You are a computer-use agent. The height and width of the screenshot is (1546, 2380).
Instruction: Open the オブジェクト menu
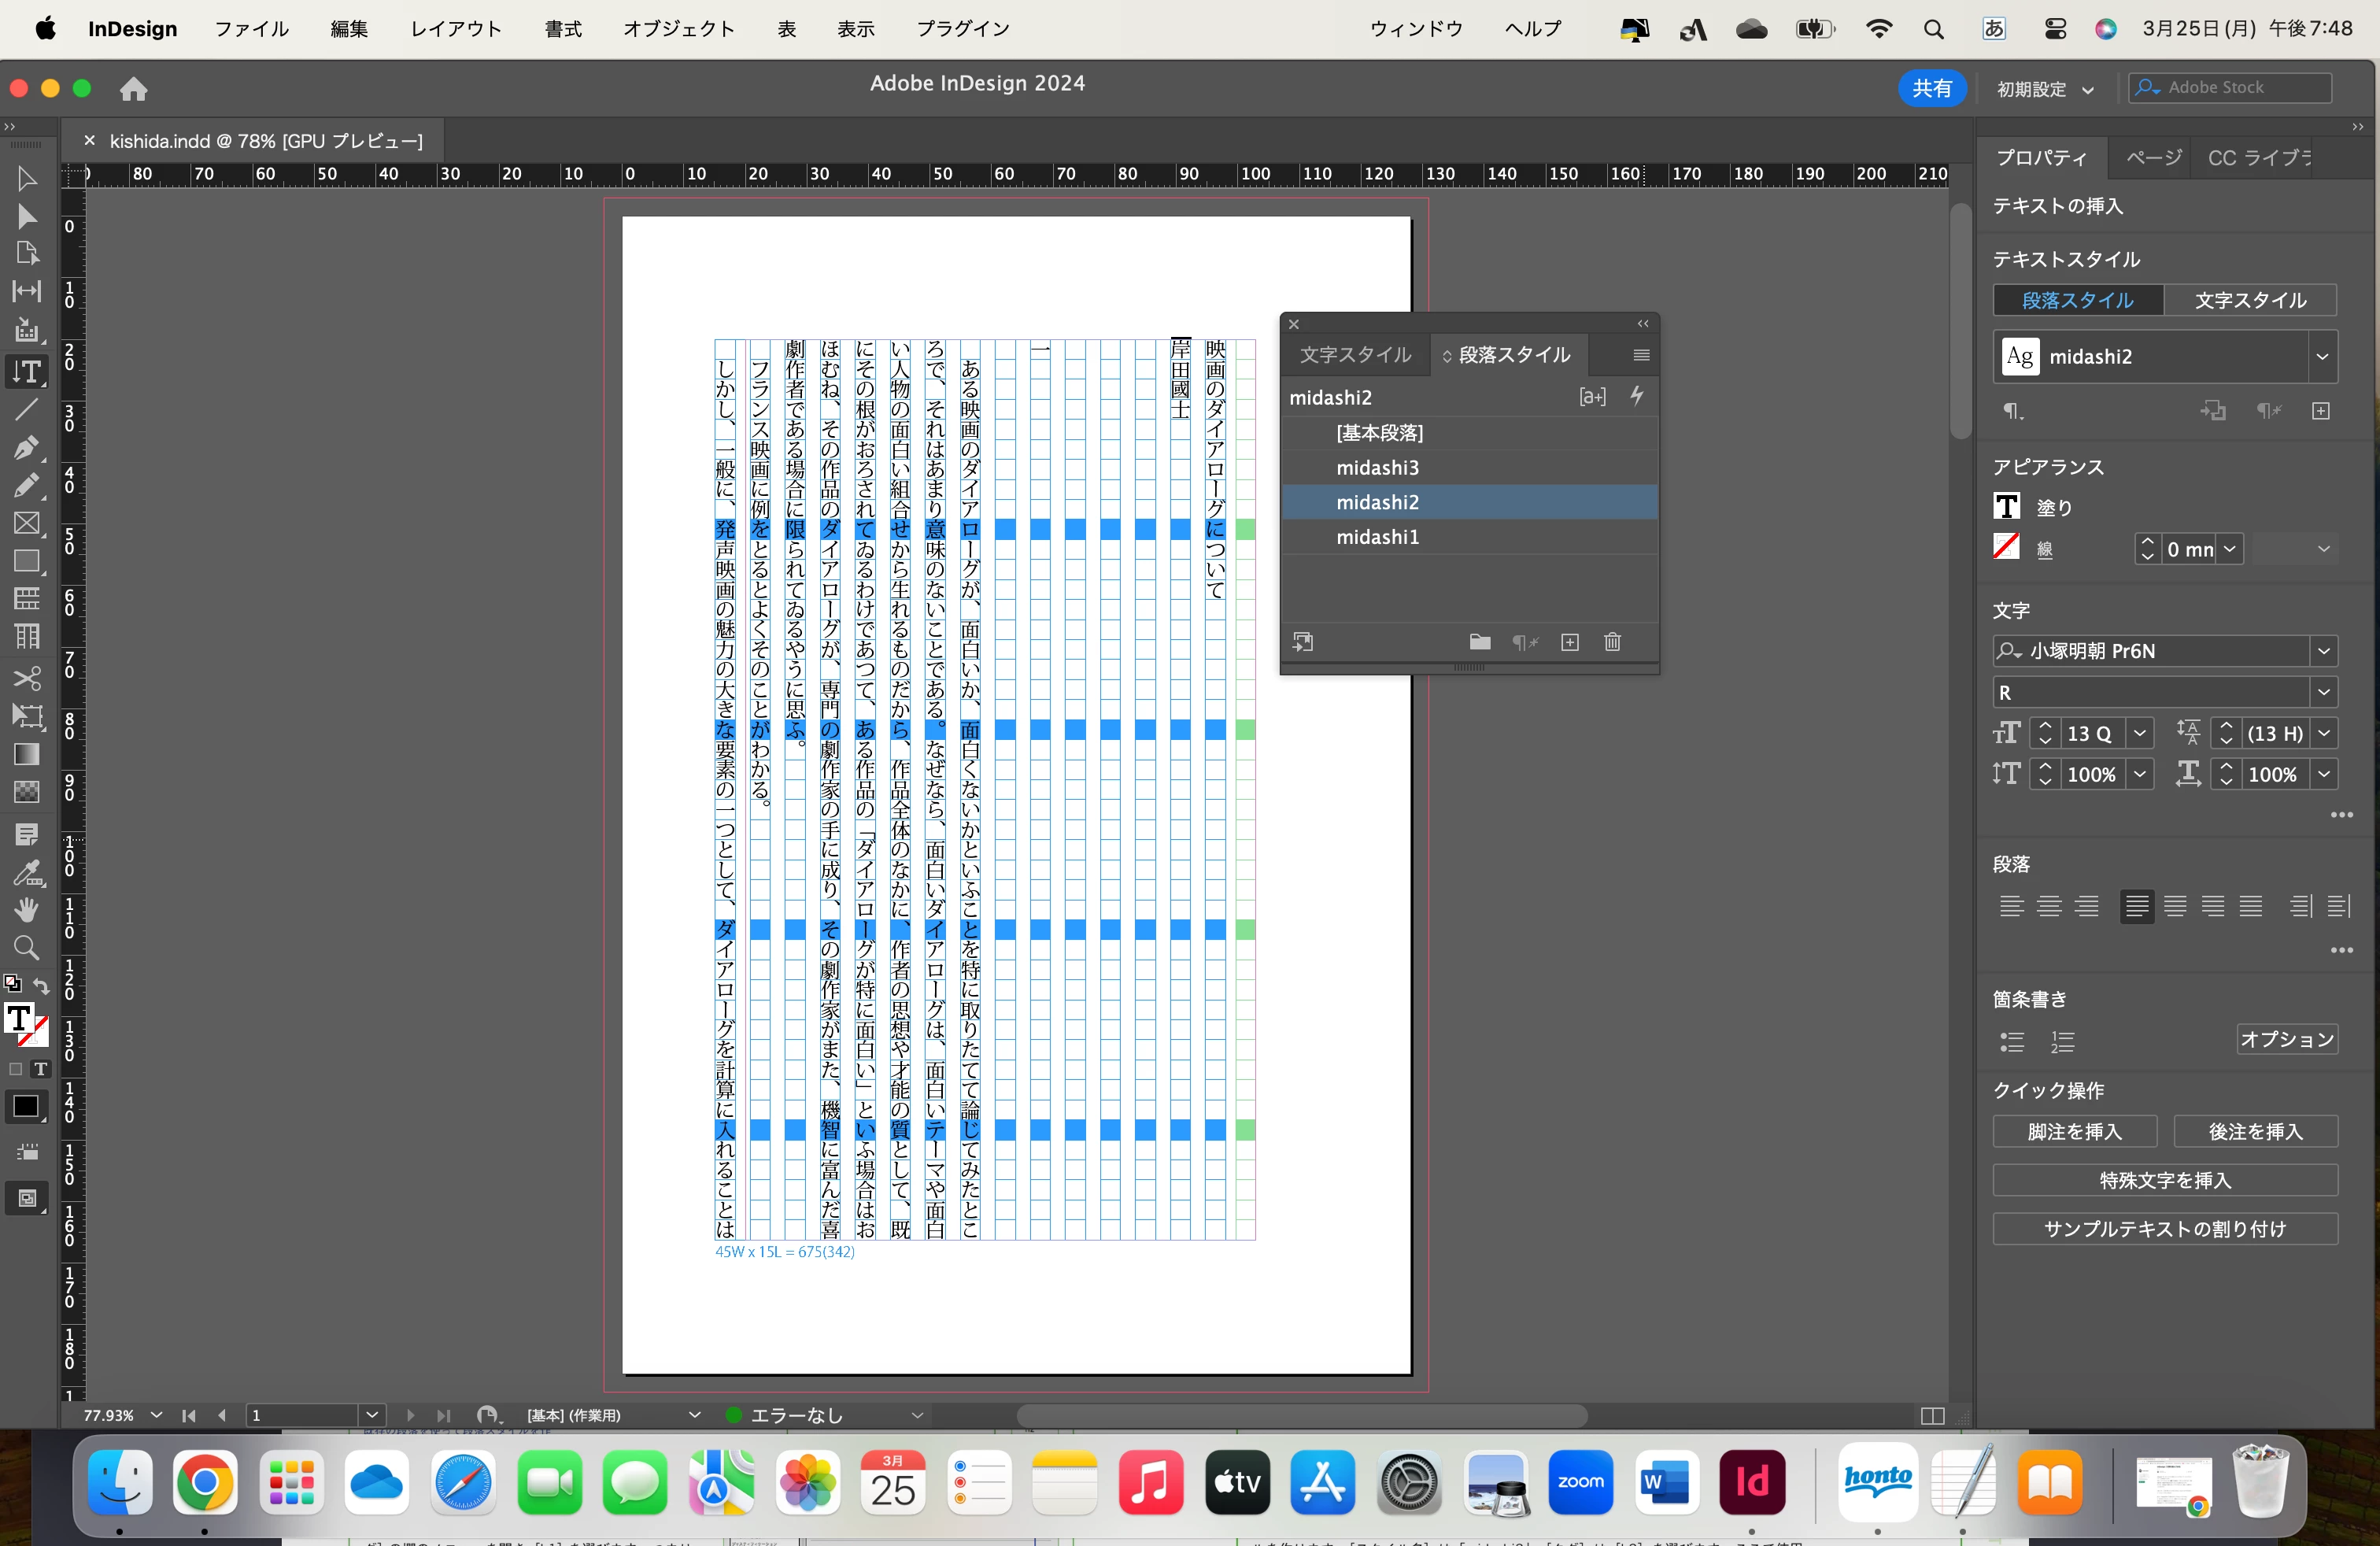tap(678, 29)
